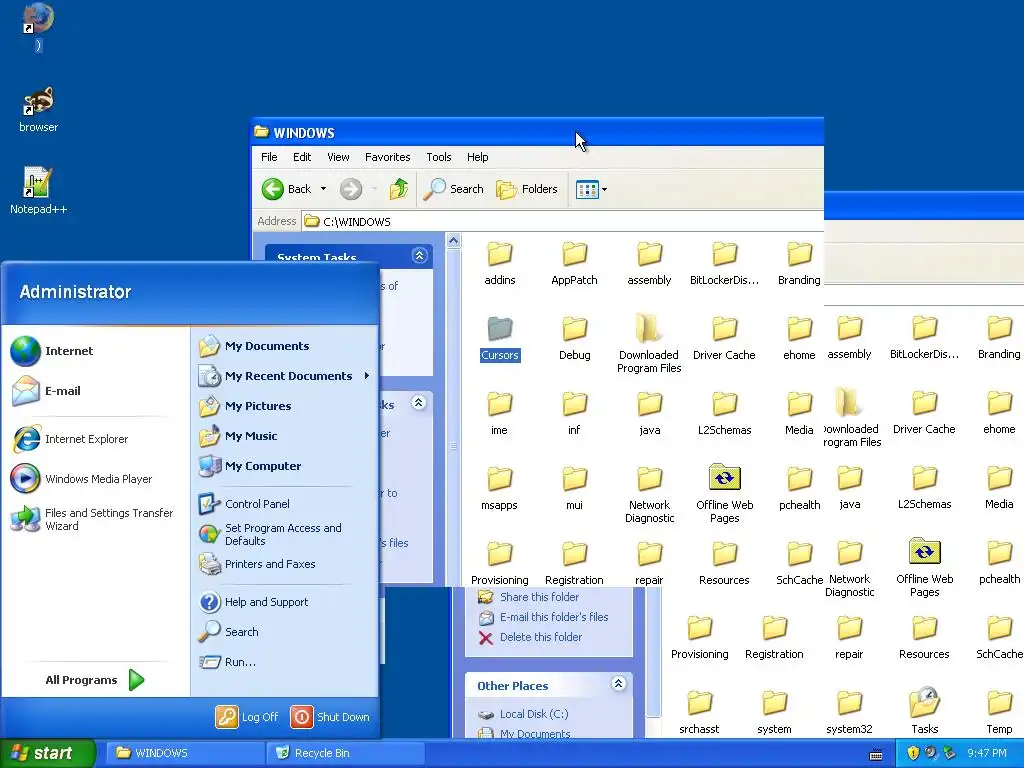Open the Views dropdown in toolbar
The height and width of the screenshot is (768, 1024).
coord(591,189)
